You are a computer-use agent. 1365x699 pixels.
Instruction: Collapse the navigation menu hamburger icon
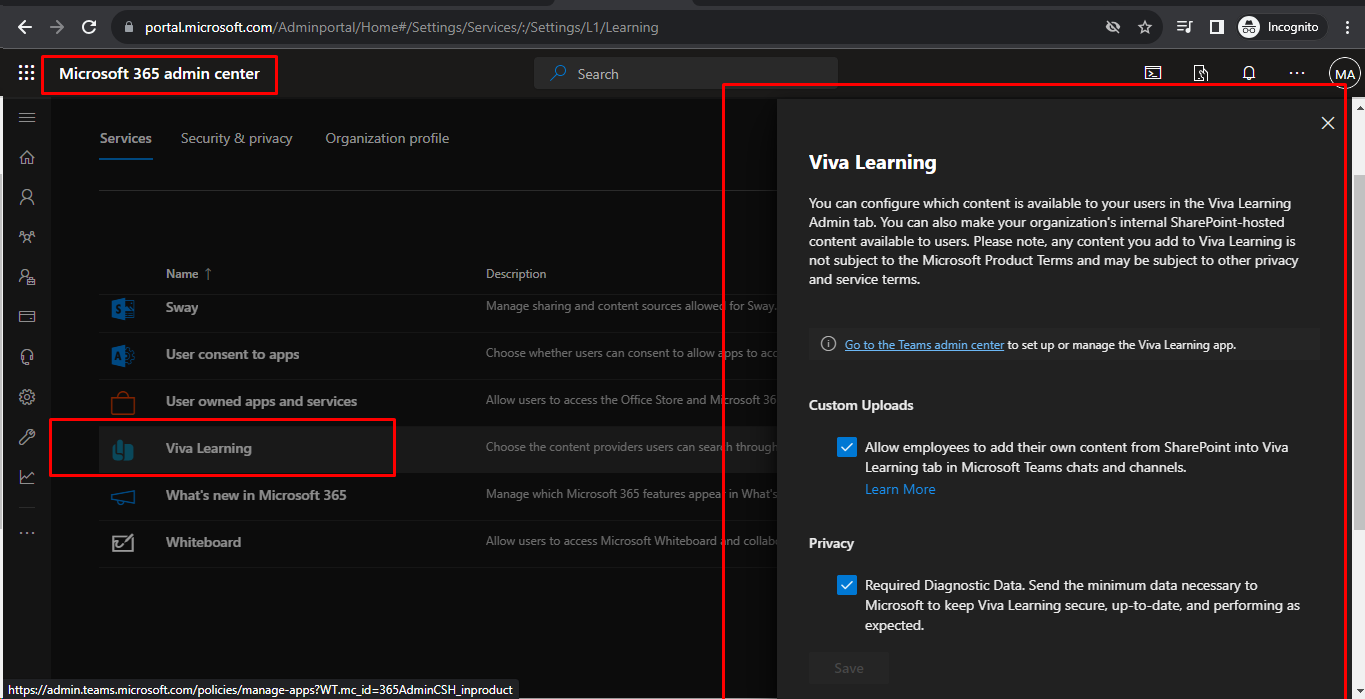27,118
